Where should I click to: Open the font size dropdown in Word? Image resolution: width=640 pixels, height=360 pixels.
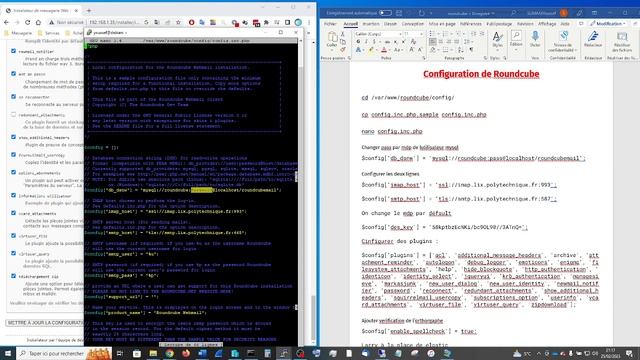click(421, 34)
